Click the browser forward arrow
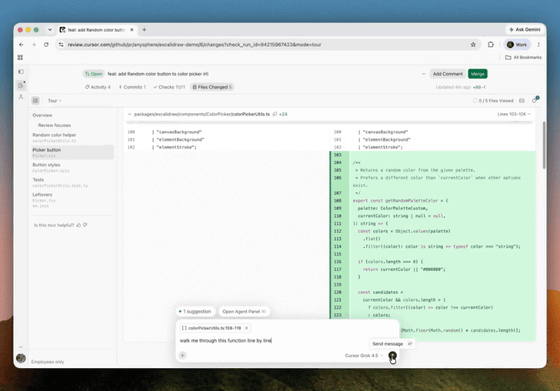Screen dimensions: 560x391 [x=34, y=45]
